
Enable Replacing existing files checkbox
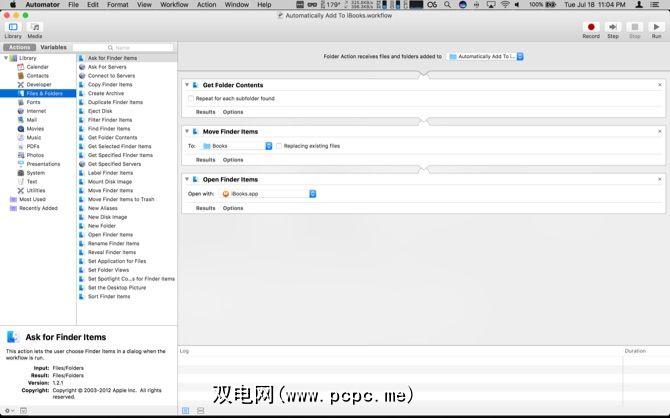[279, 146]
